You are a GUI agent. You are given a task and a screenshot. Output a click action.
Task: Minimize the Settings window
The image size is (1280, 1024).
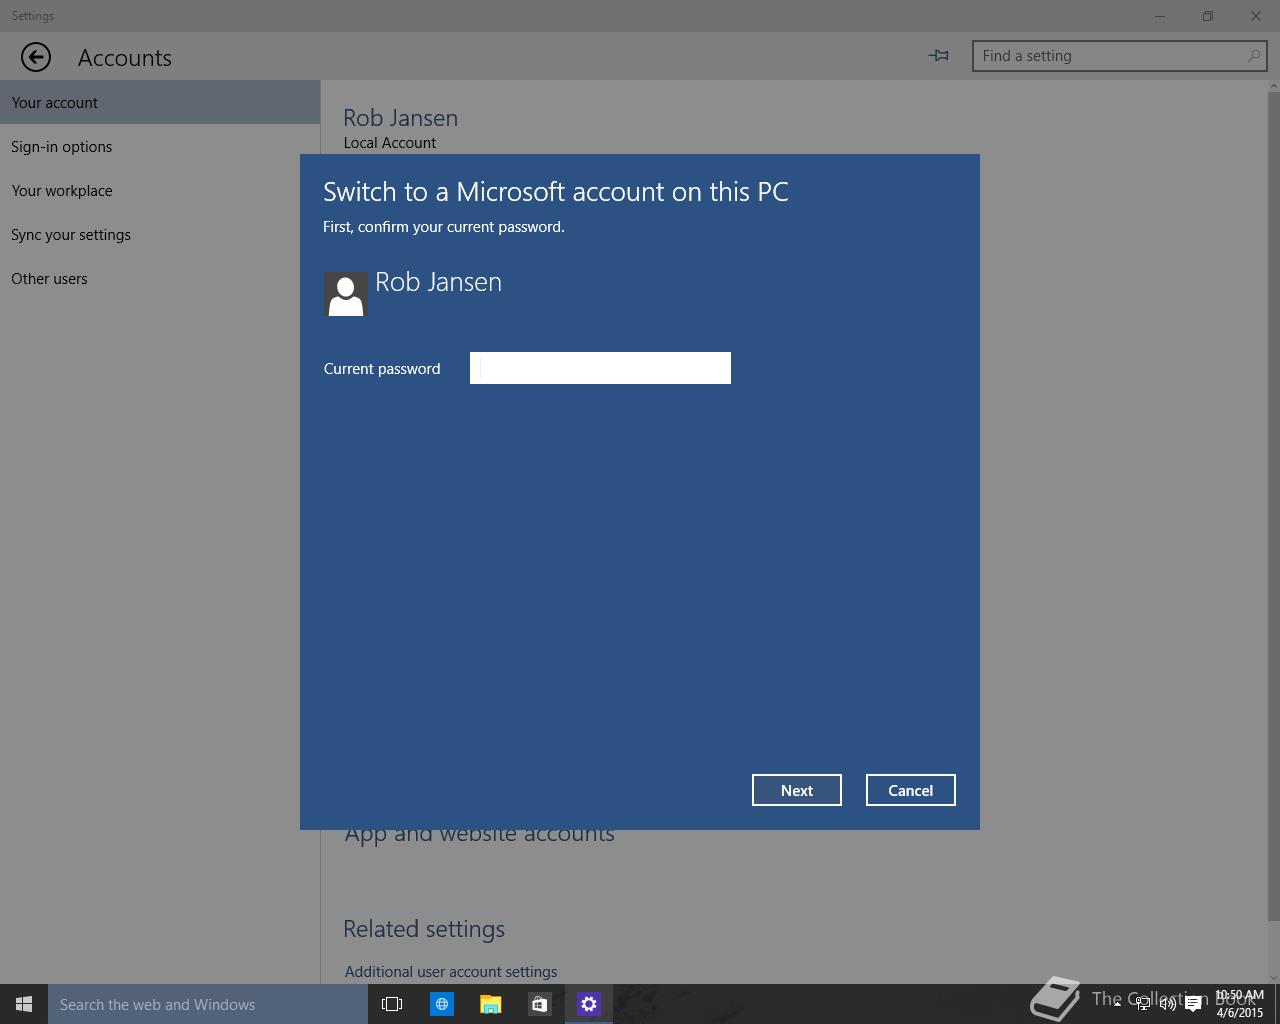1160,16
